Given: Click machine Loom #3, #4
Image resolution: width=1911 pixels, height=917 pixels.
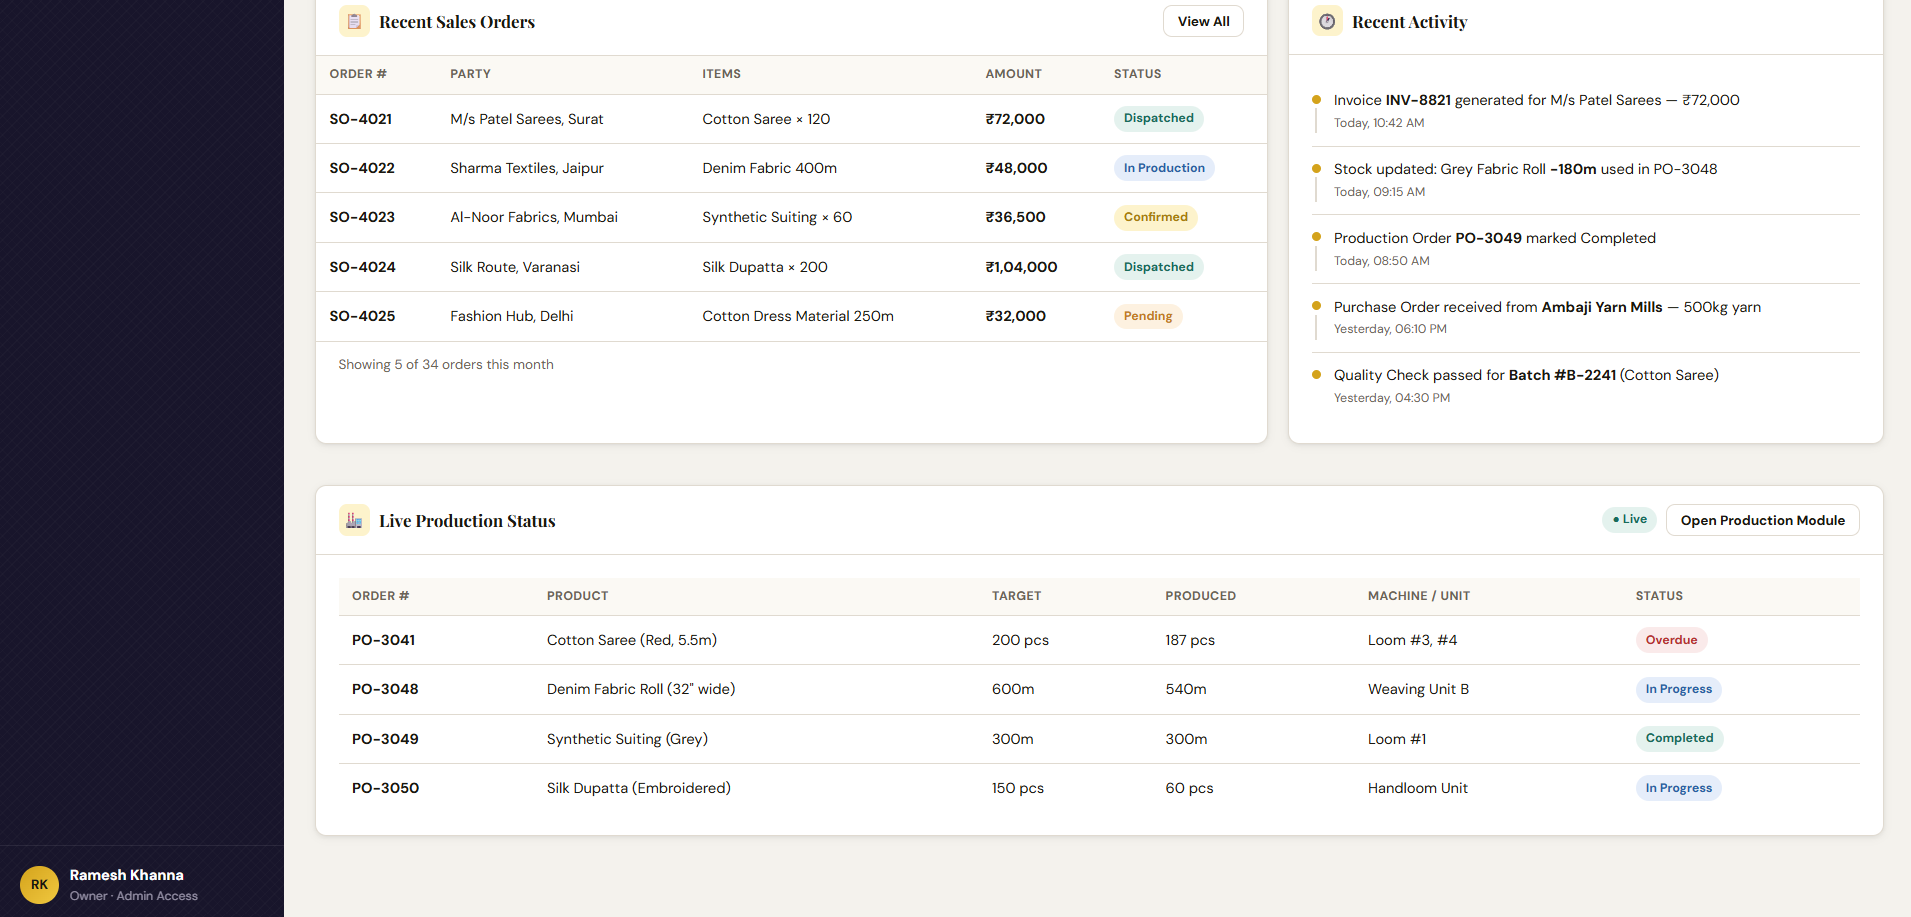Looking at the screenshot, I should pyautogui.click(x=1412, y=640).
